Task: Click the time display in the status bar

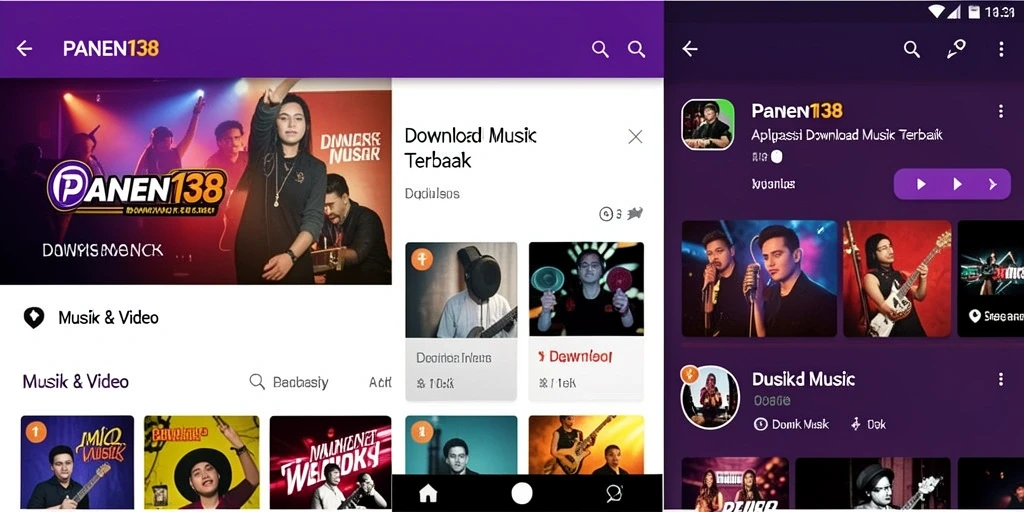Action: (x=999, y=11)
